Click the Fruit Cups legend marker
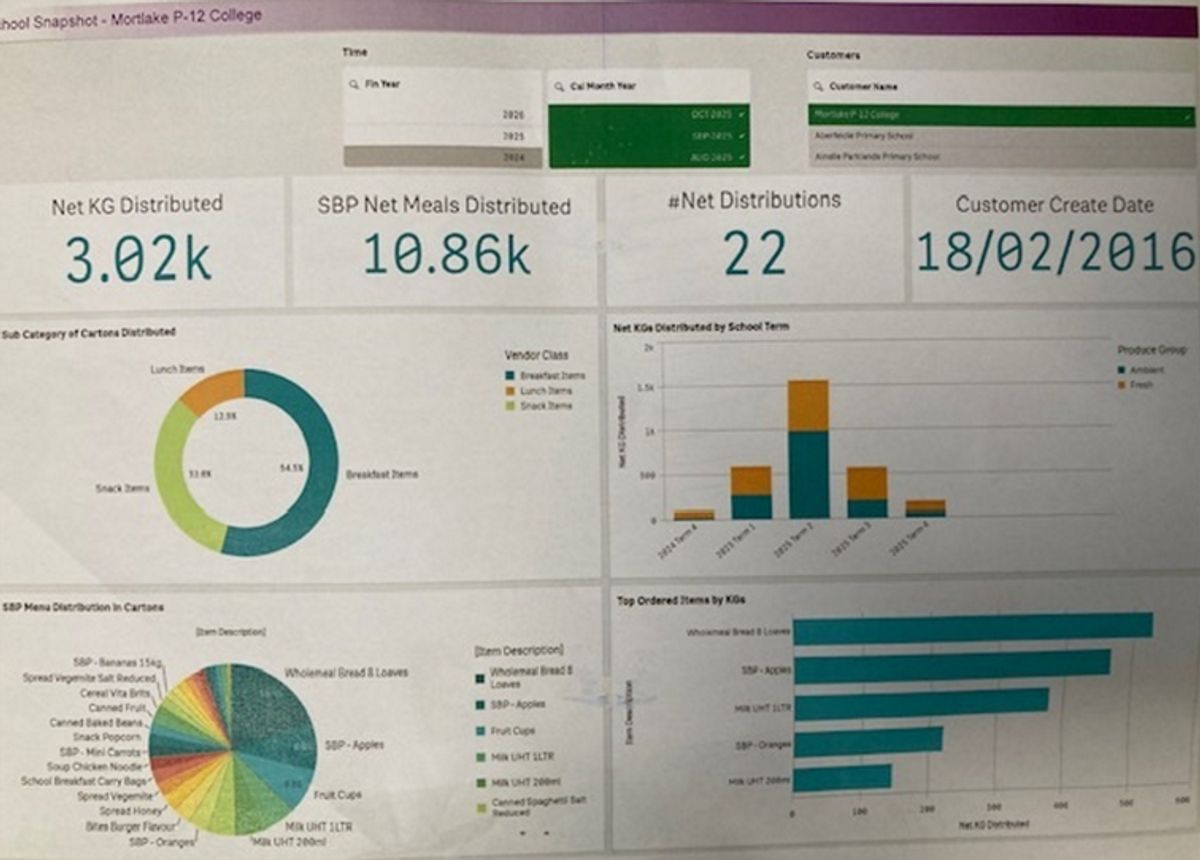 [x=478, y=731]
